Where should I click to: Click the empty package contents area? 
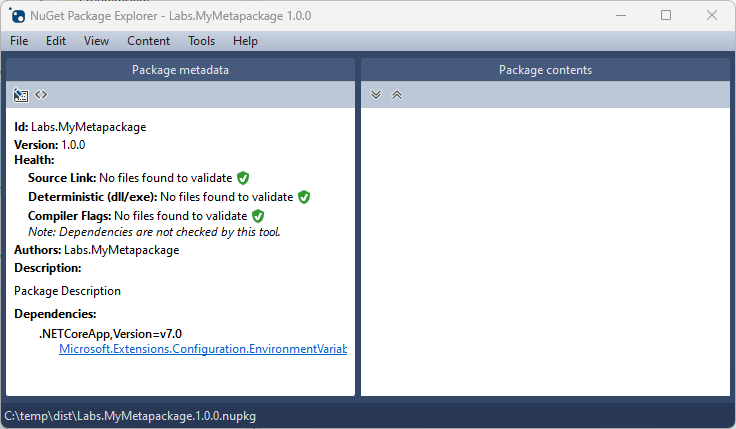click(x=545, y=252)
